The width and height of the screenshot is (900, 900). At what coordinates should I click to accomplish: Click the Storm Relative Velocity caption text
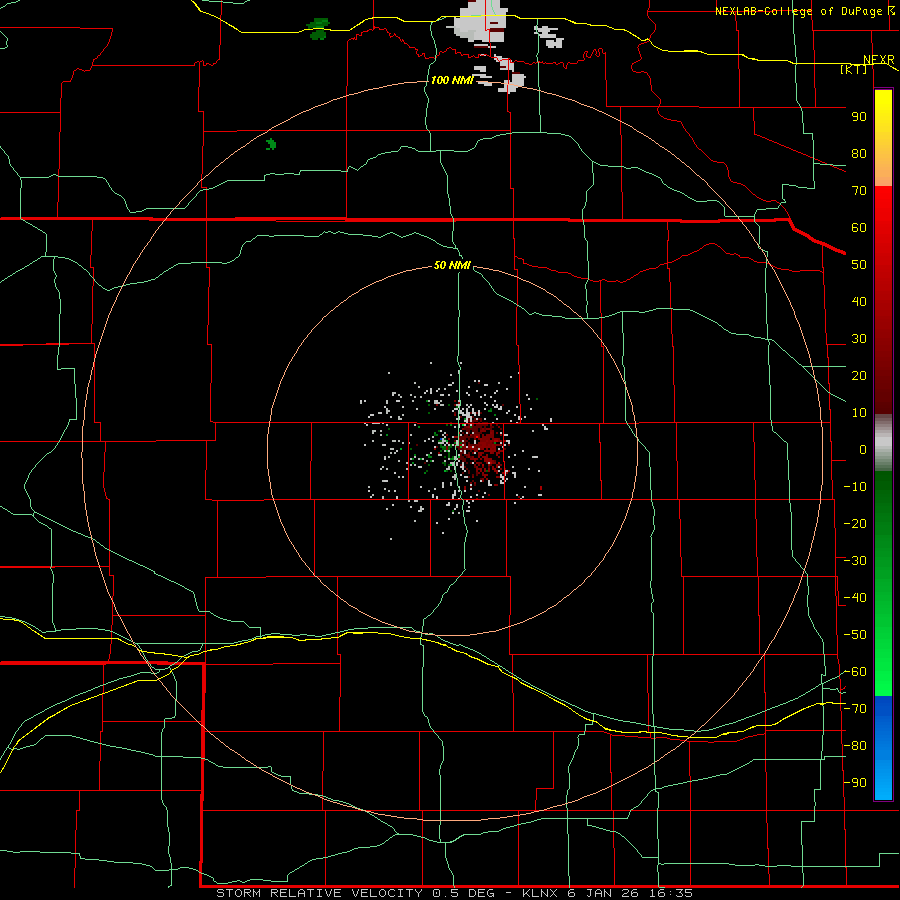click(454, 893)
